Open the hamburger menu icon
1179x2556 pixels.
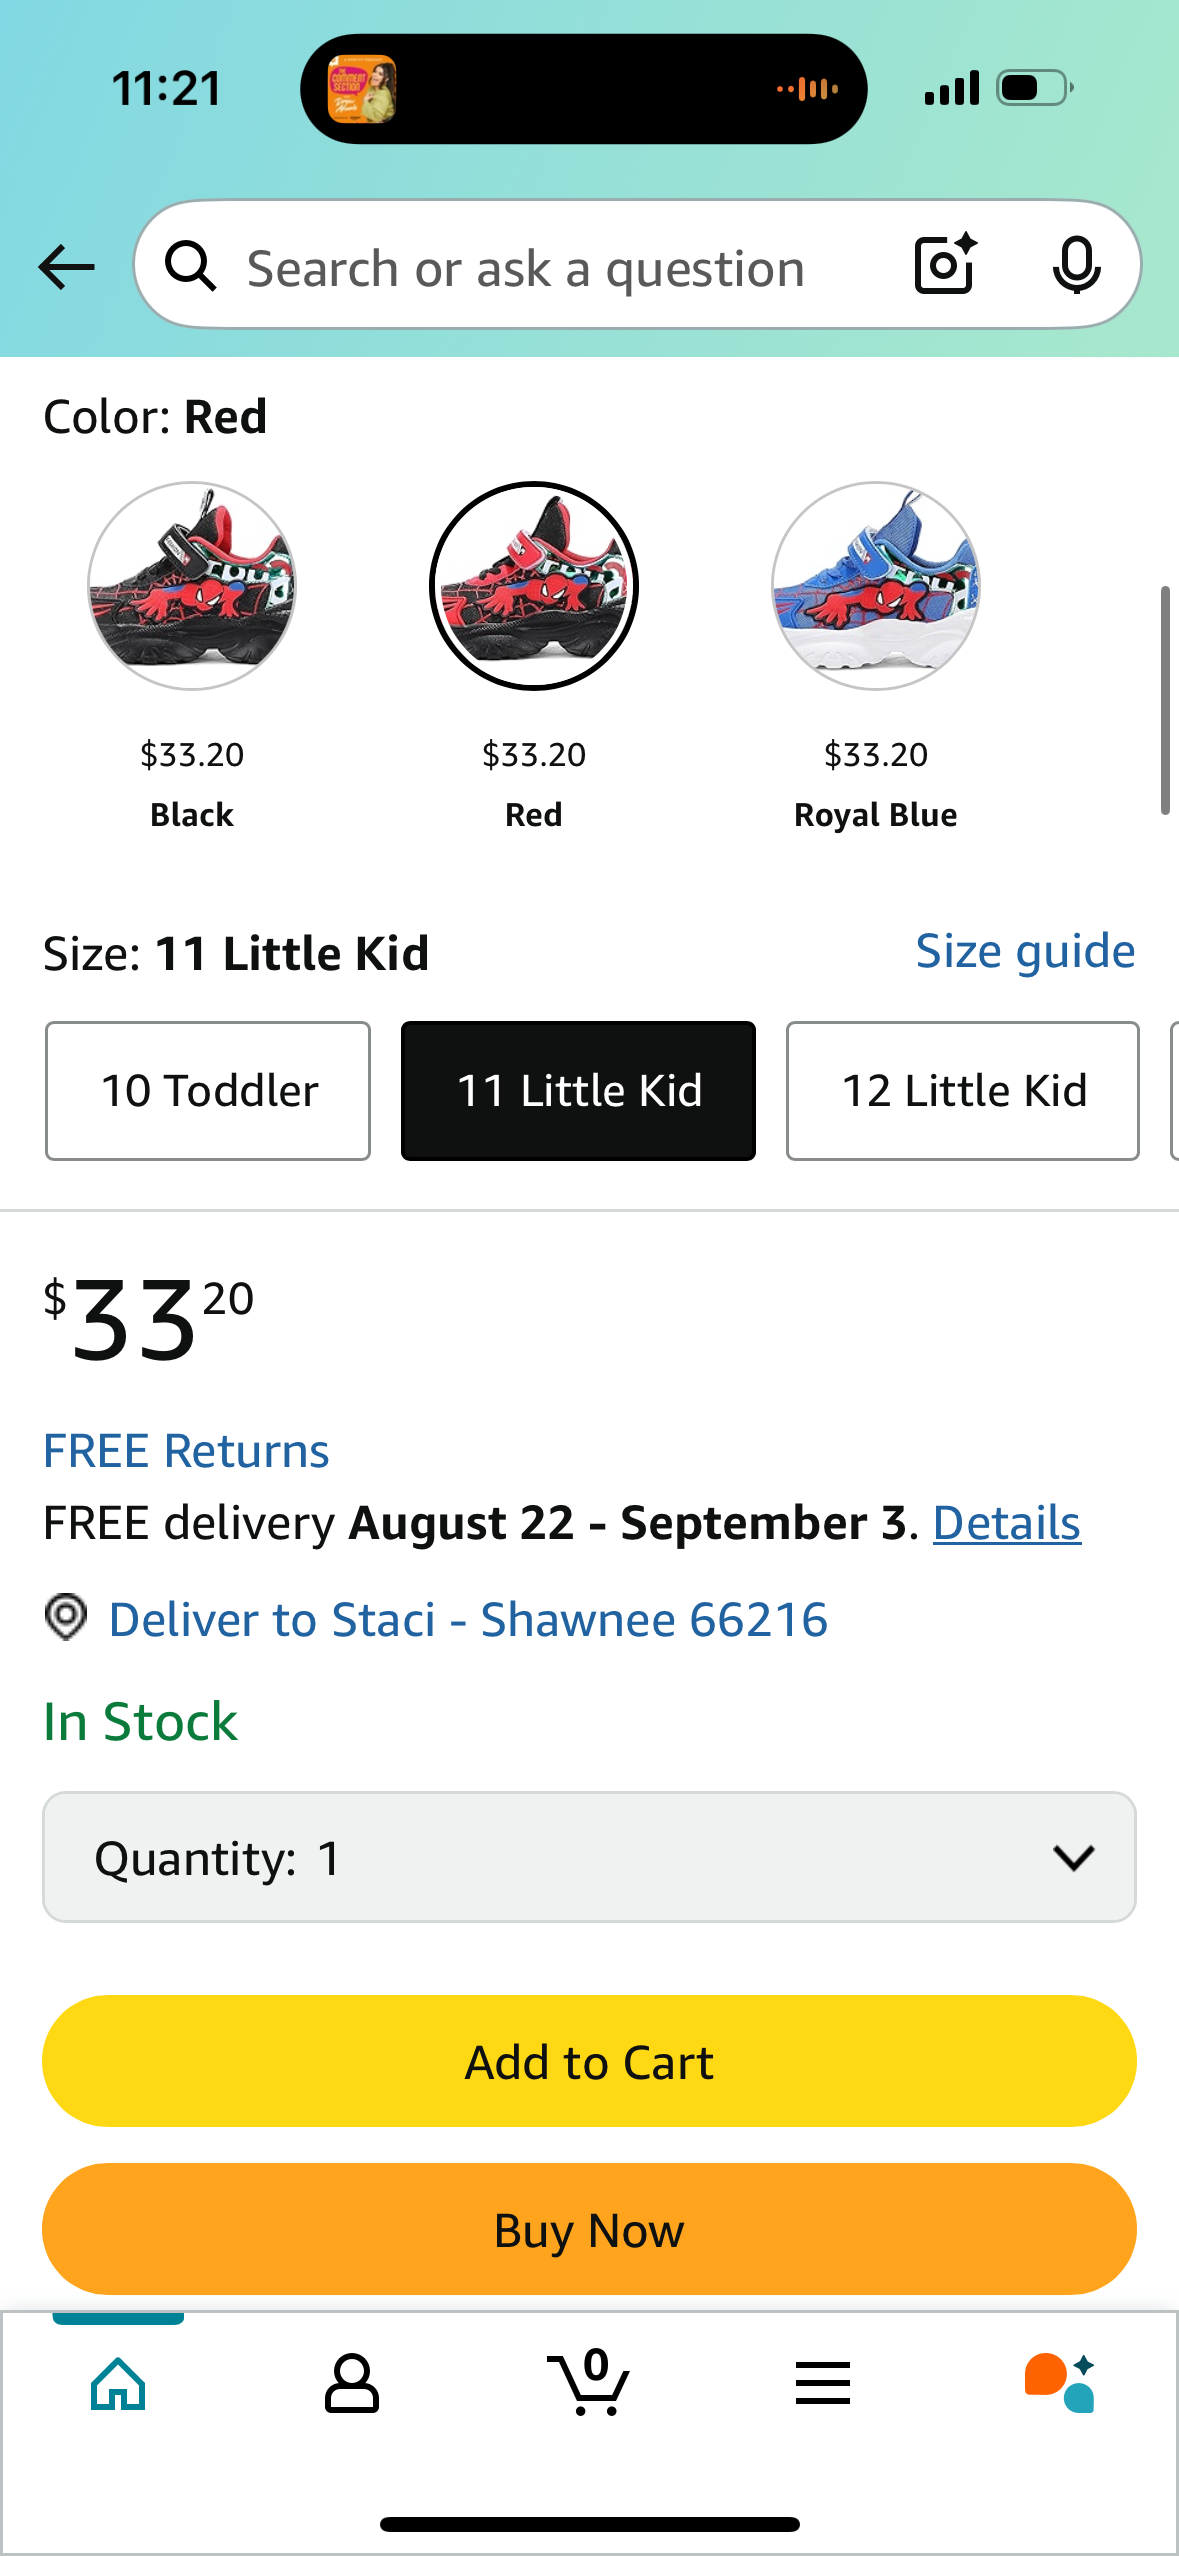(823, 2383)
